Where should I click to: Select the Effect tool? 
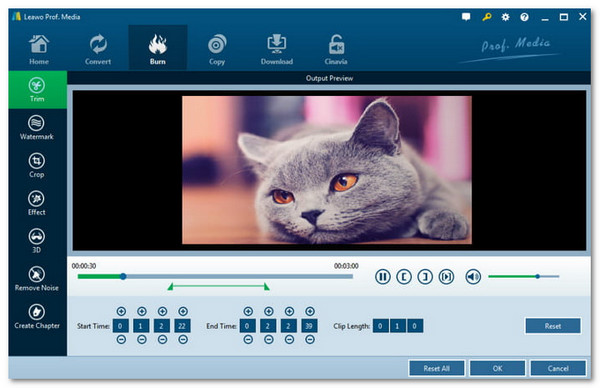pyautogui.click(x=37, y=204)
